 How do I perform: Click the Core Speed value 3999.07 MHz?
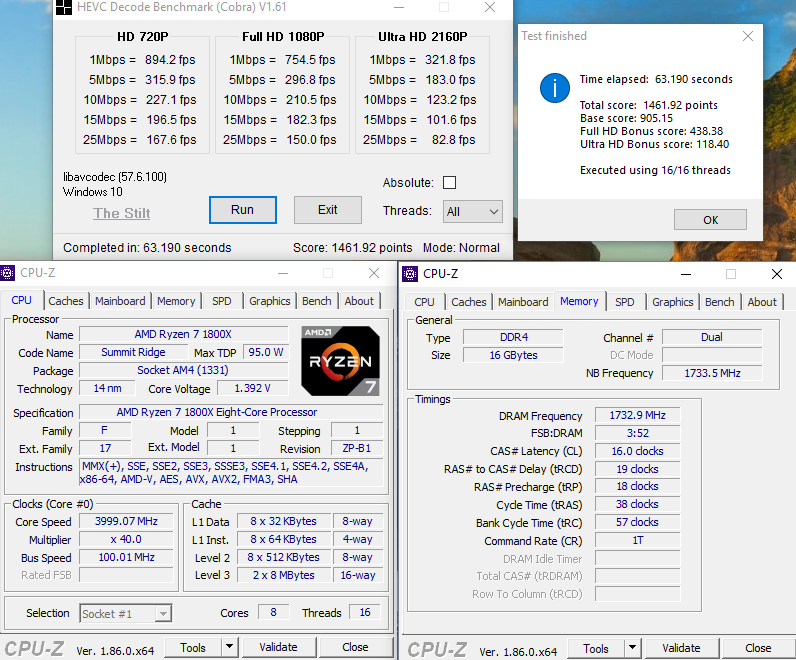(126, 521)
